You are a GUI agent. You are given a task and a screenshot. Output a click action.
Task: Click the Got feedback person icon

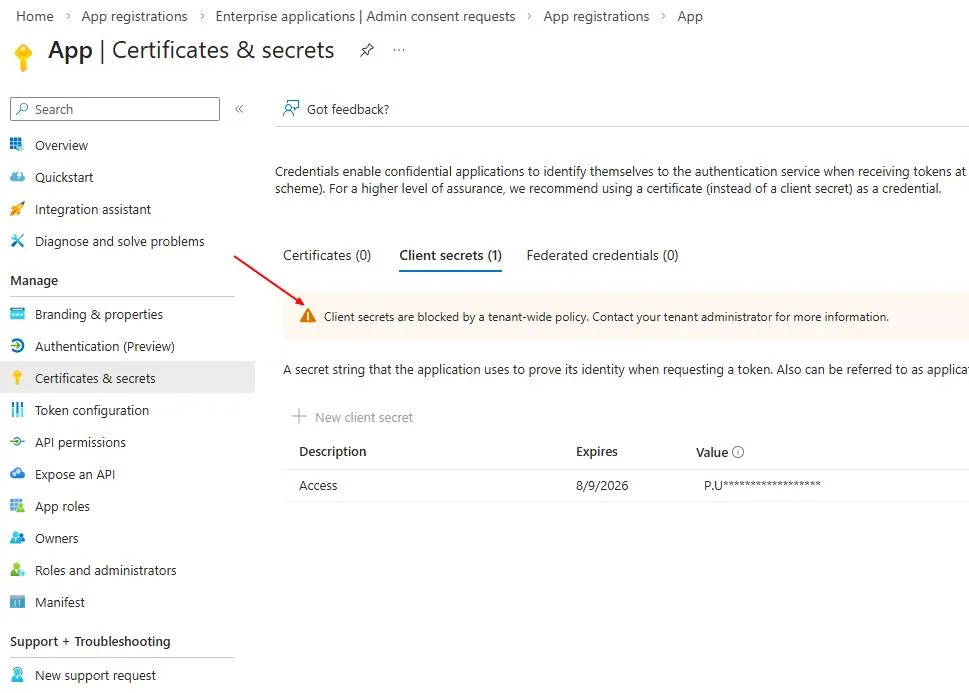point(290,109)
